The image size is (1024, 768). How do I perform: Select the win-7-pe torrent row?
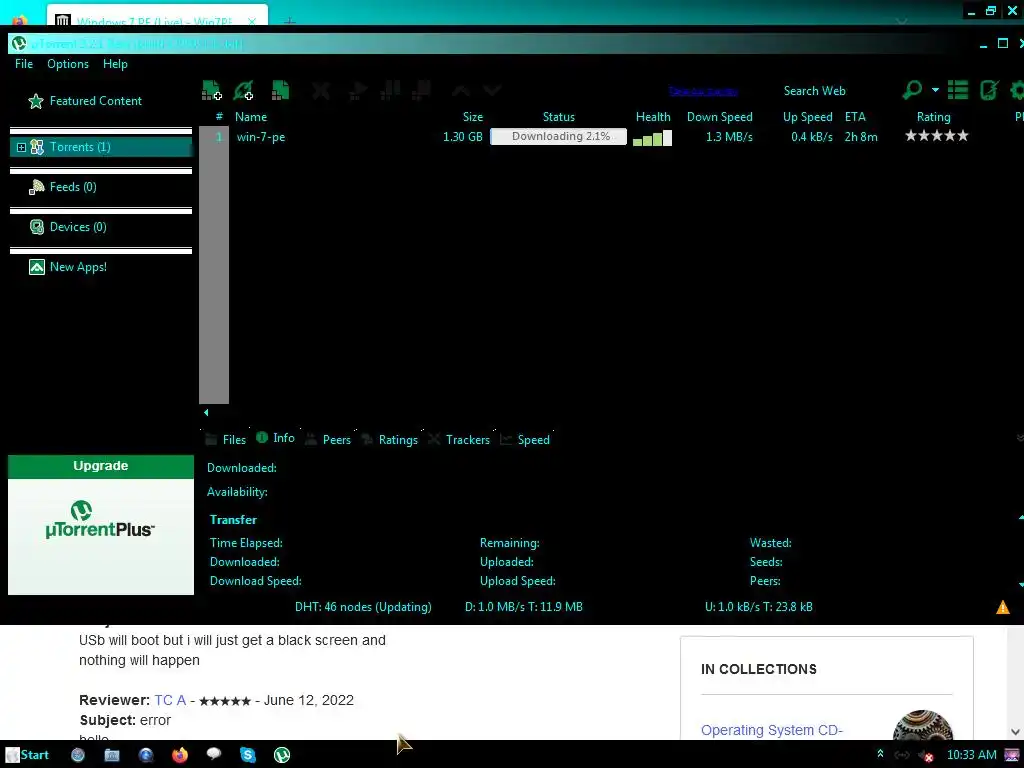click(x=611, y=136)
